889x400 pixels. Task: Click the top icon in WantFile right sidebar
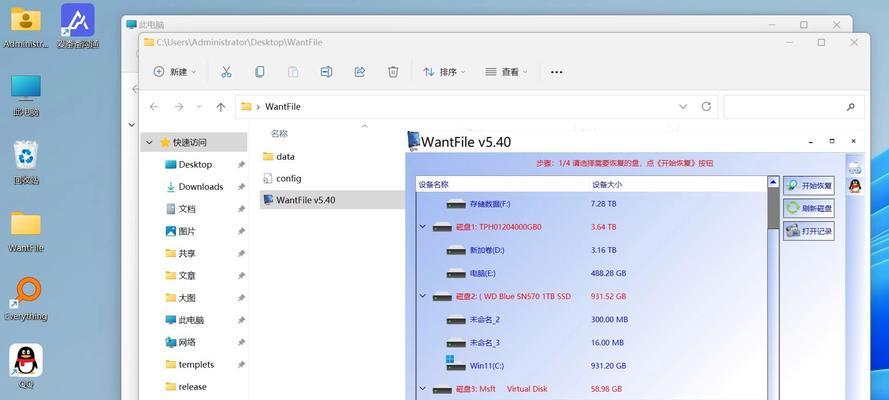tap(855, 168)
